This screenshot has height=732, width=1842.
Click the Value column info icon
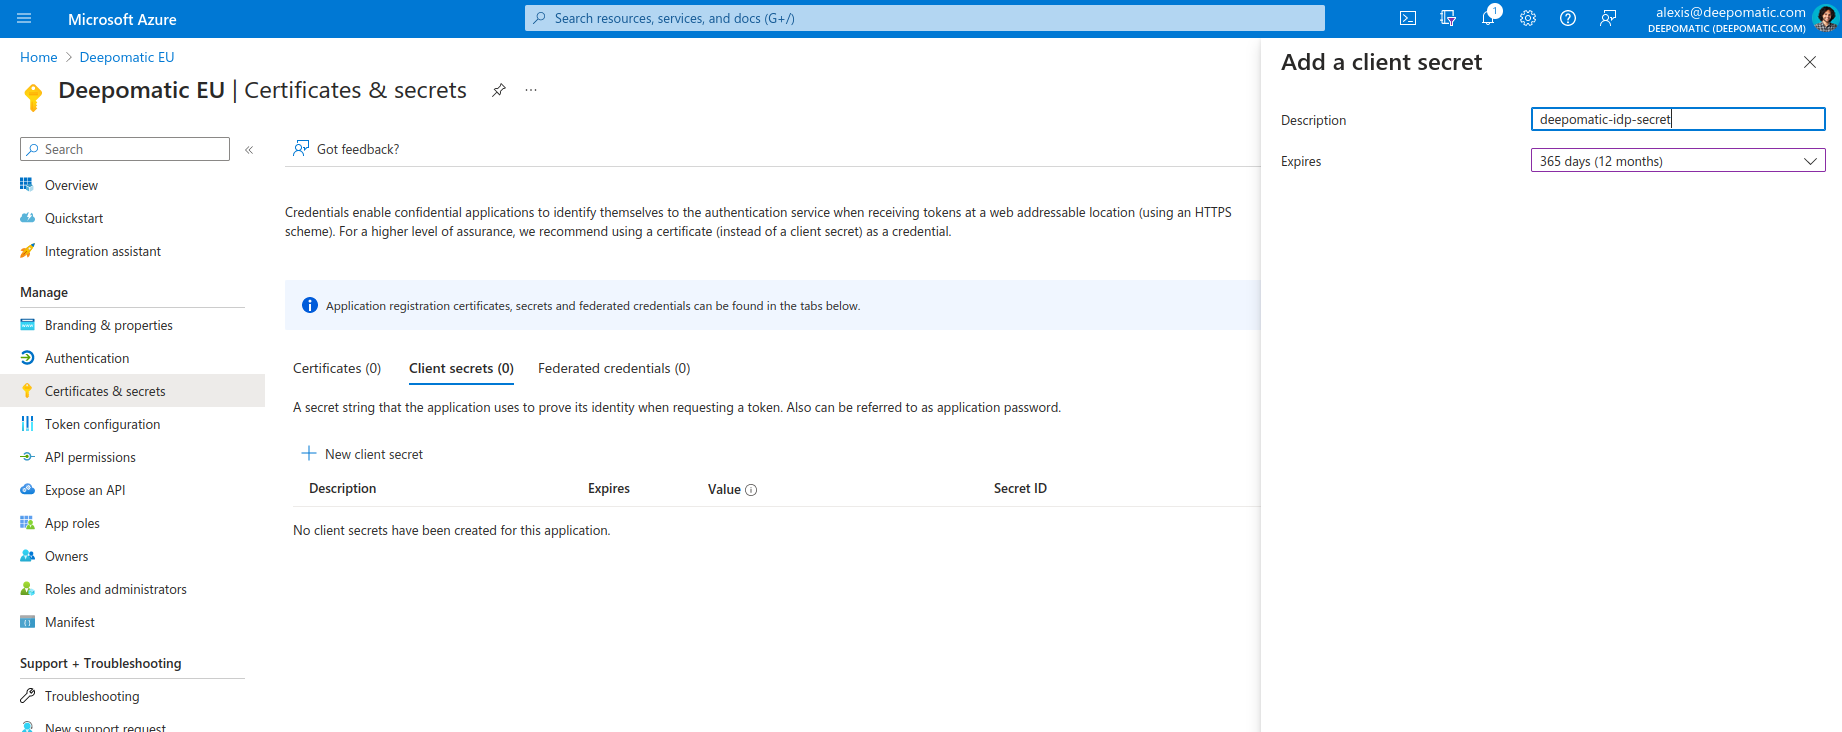click(x=751, y=490)
